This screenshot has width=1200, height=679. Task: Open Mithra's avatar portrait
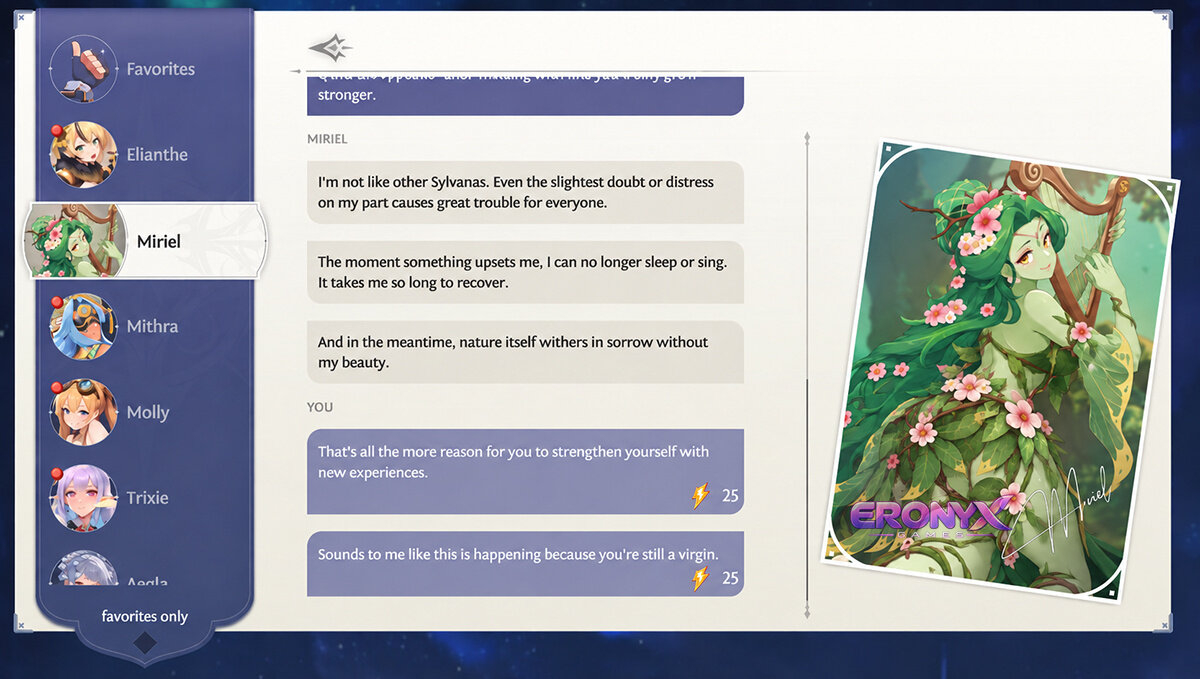coord(84,327)
